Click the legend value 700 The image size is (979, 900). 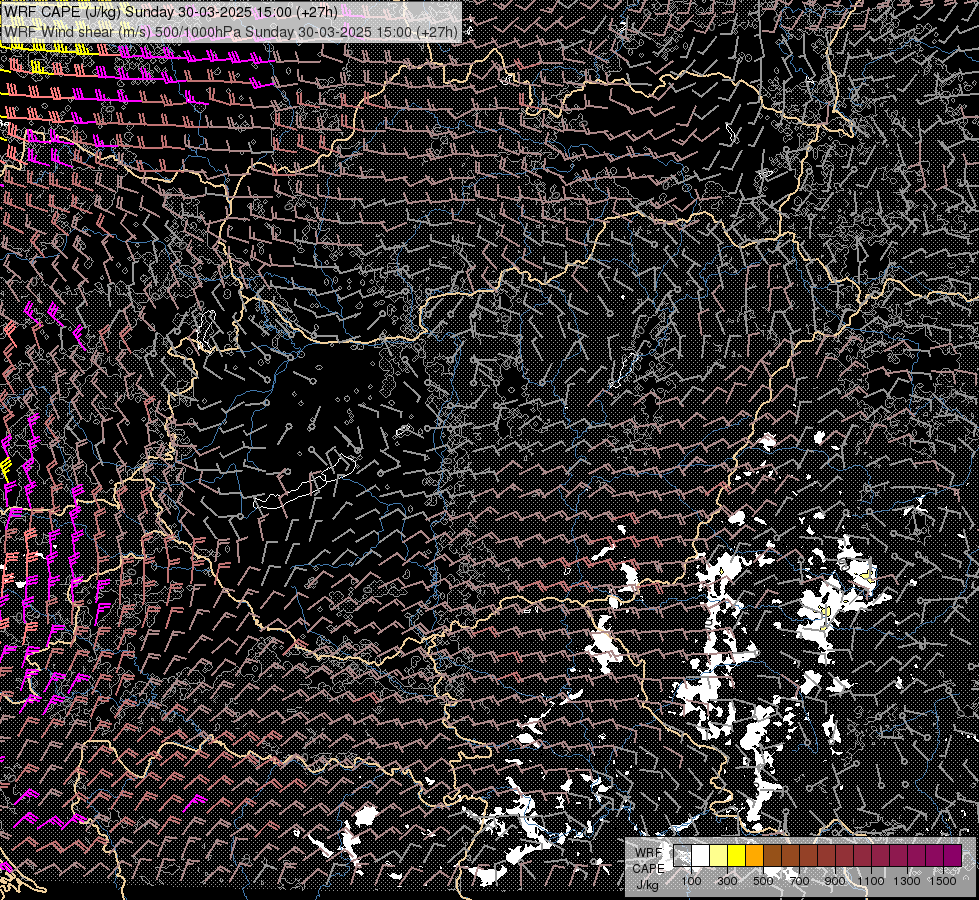[x=799, y=881]
